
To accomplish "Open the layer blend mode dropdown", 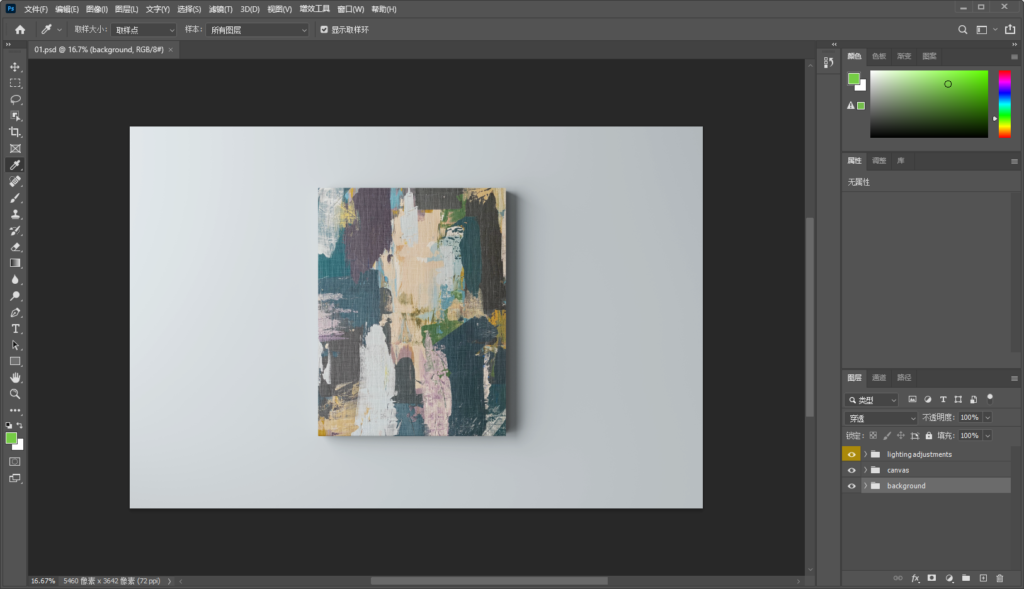I will [x=881, y=418].
